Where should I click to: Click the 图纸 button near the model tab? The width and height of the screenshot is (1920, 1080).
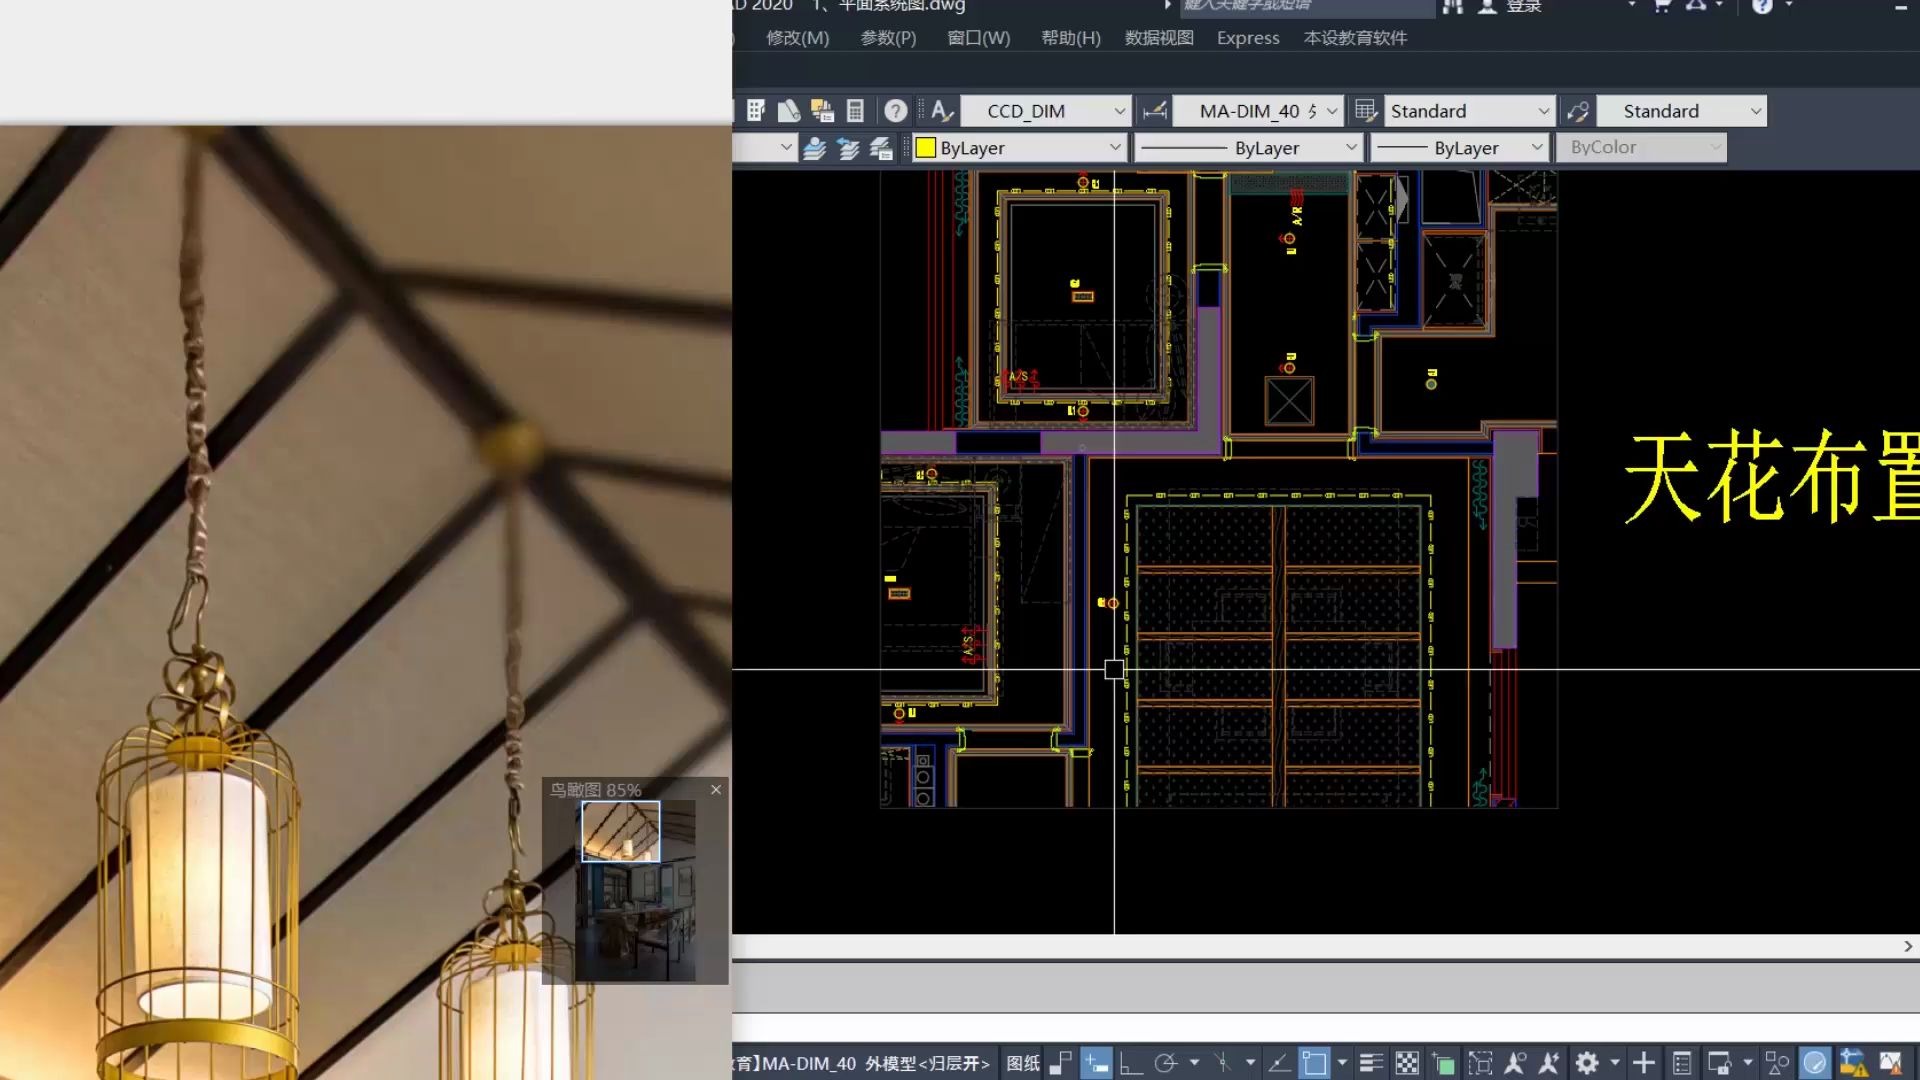[x=1022, y=1063]
